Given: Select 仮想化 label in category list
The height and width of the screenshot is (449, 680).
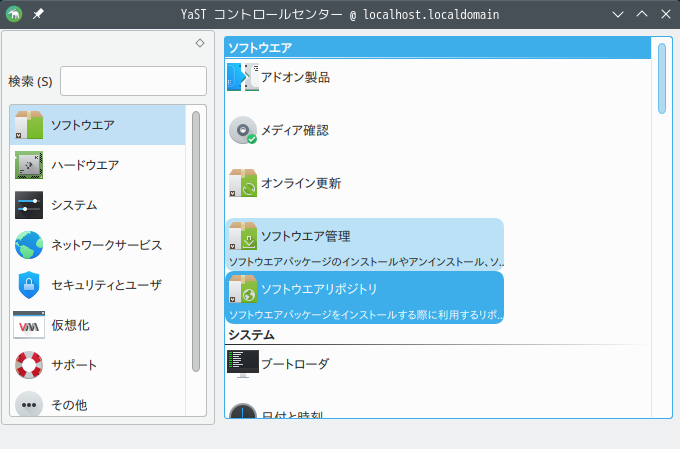Looking at the screenshot, I should (x=70, y=325).
